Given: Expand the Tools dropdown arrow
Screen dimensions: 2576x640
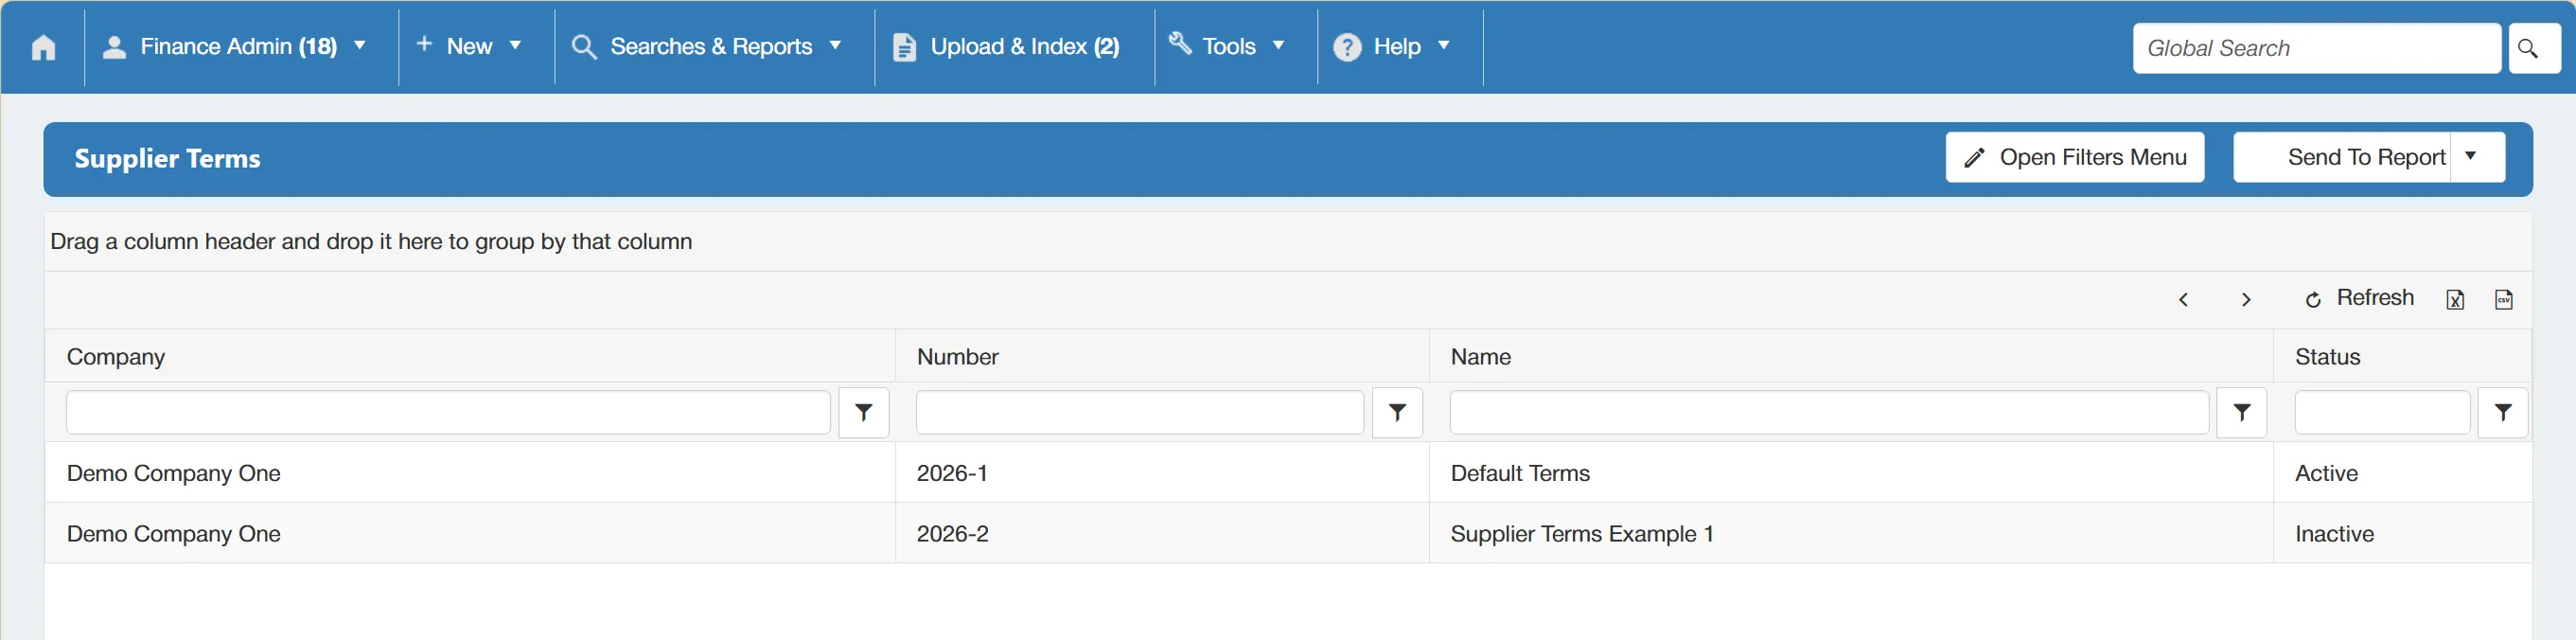Looking at the screenshot, I should pyautogui.click(x=1278, y=46).
